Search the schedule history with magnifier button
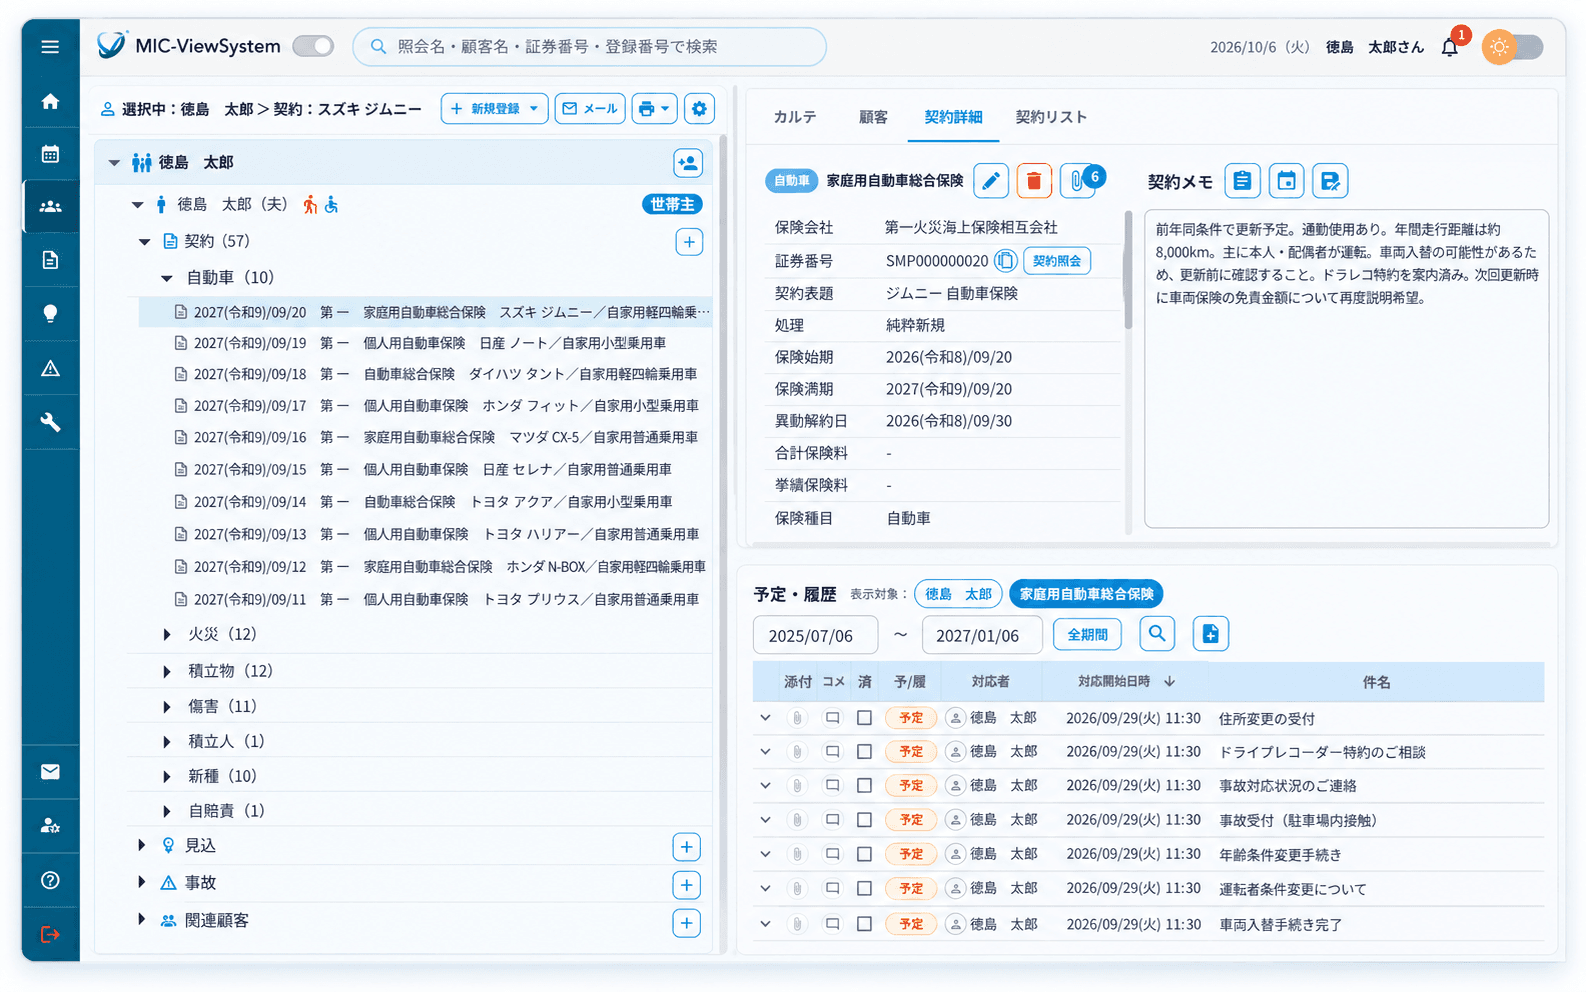Screen dimensions: 1586x992 tap(1157, 634)
